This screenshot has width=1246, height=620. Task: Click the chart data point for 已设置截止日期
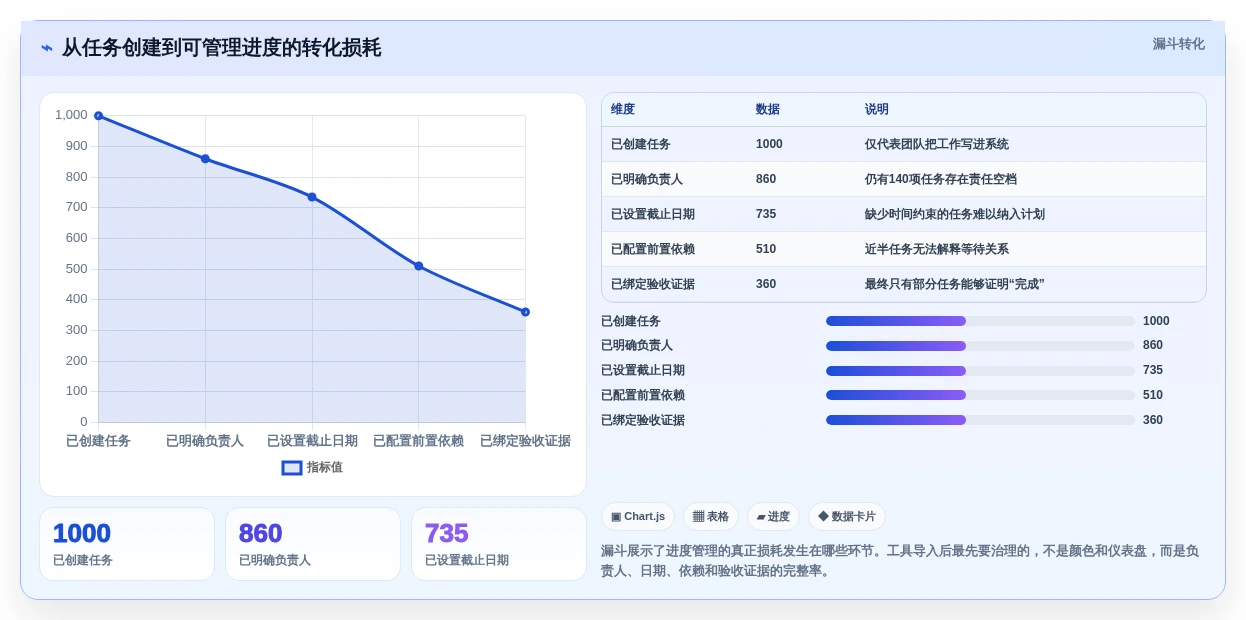point(312,197)
